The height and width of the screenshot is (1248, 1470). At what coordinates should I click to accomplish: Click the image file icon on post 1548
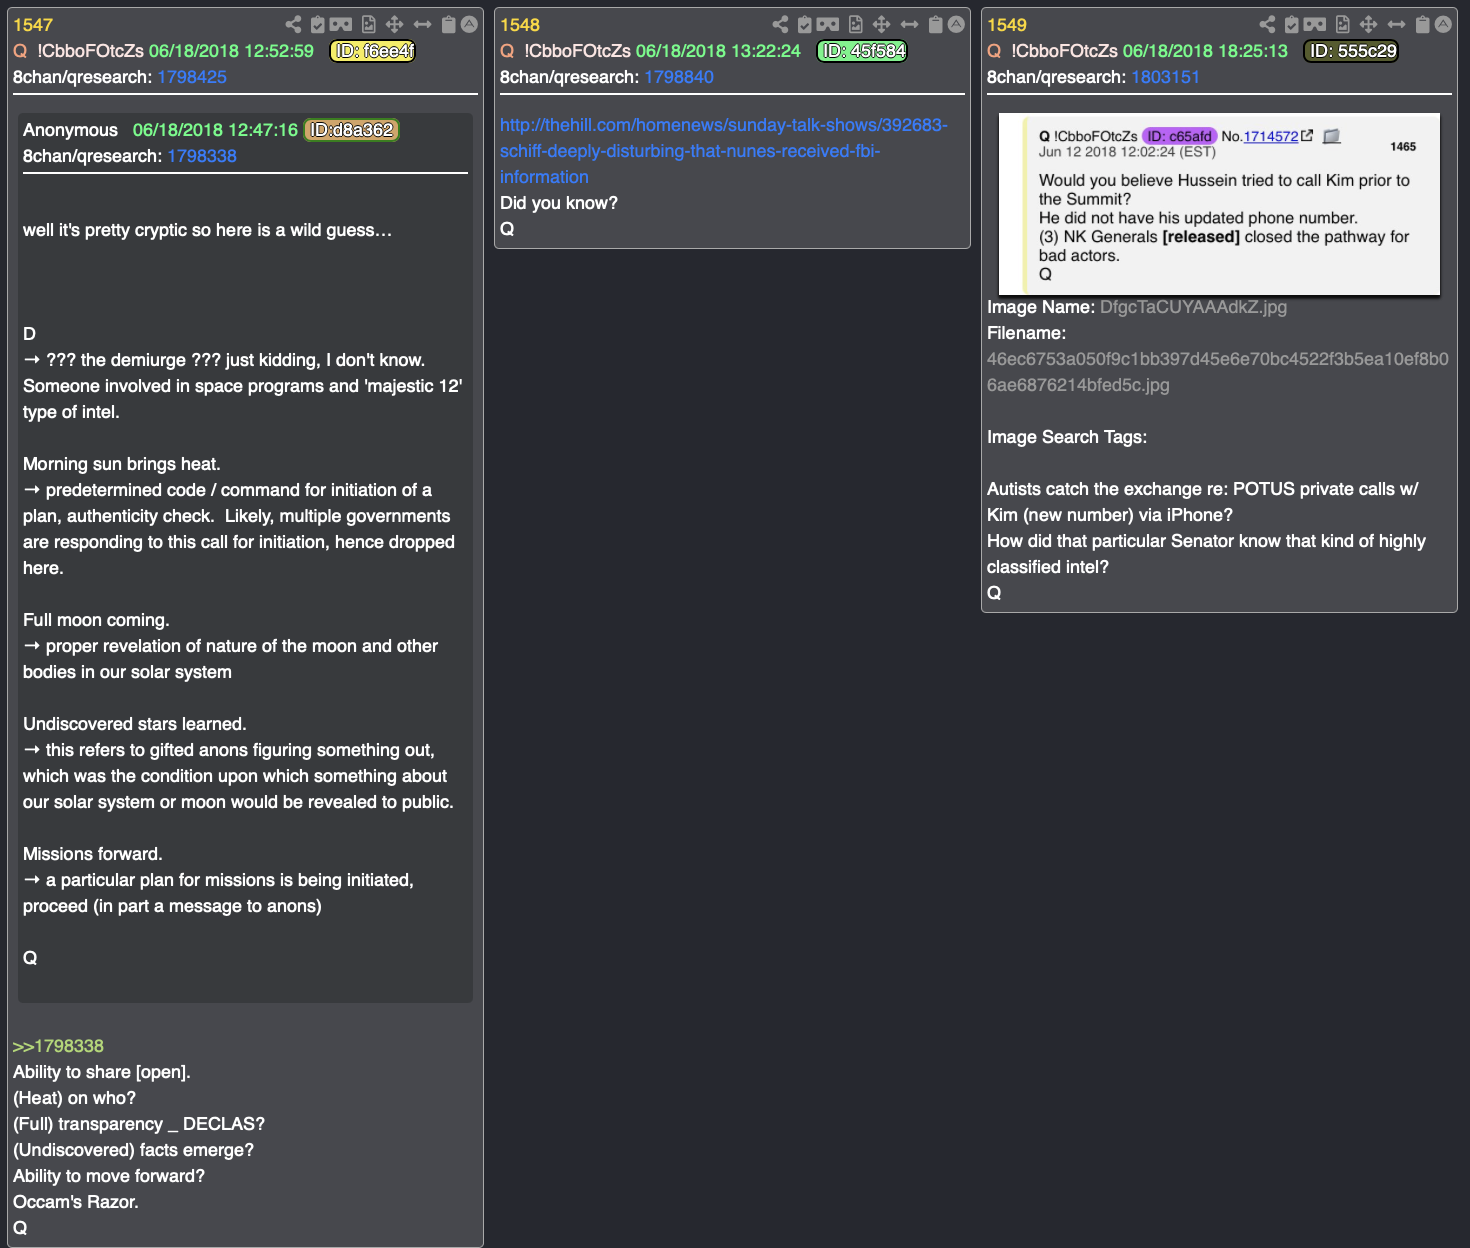click(856, 24)
